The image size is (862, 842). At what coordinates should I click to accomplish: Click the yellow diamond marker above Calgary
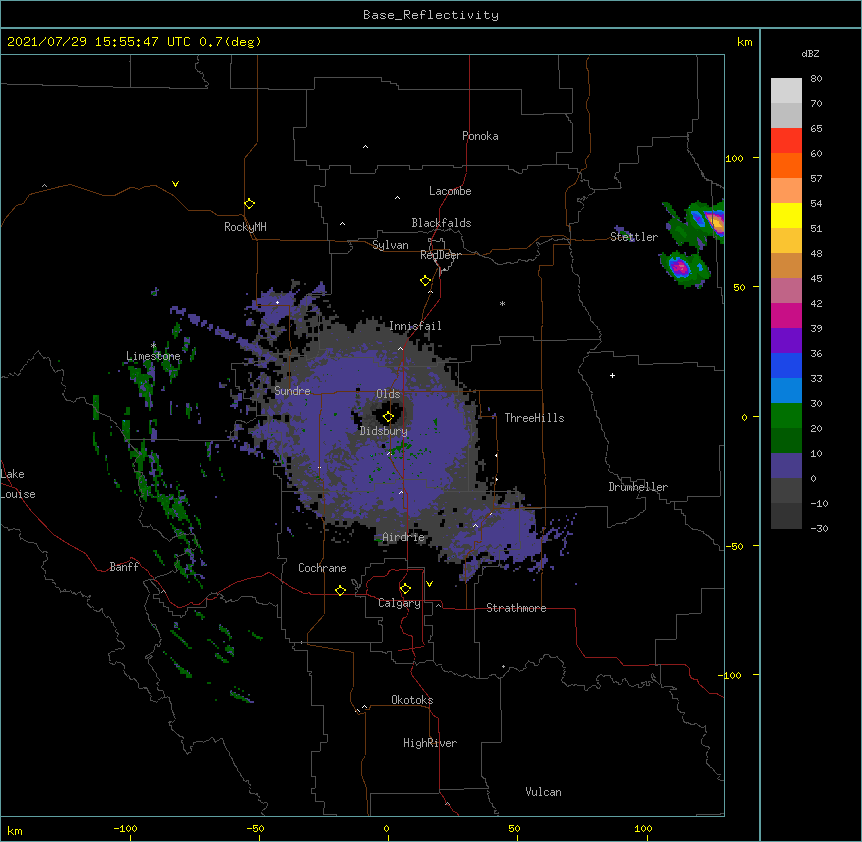pyautogui.click(x=405, y=589)
